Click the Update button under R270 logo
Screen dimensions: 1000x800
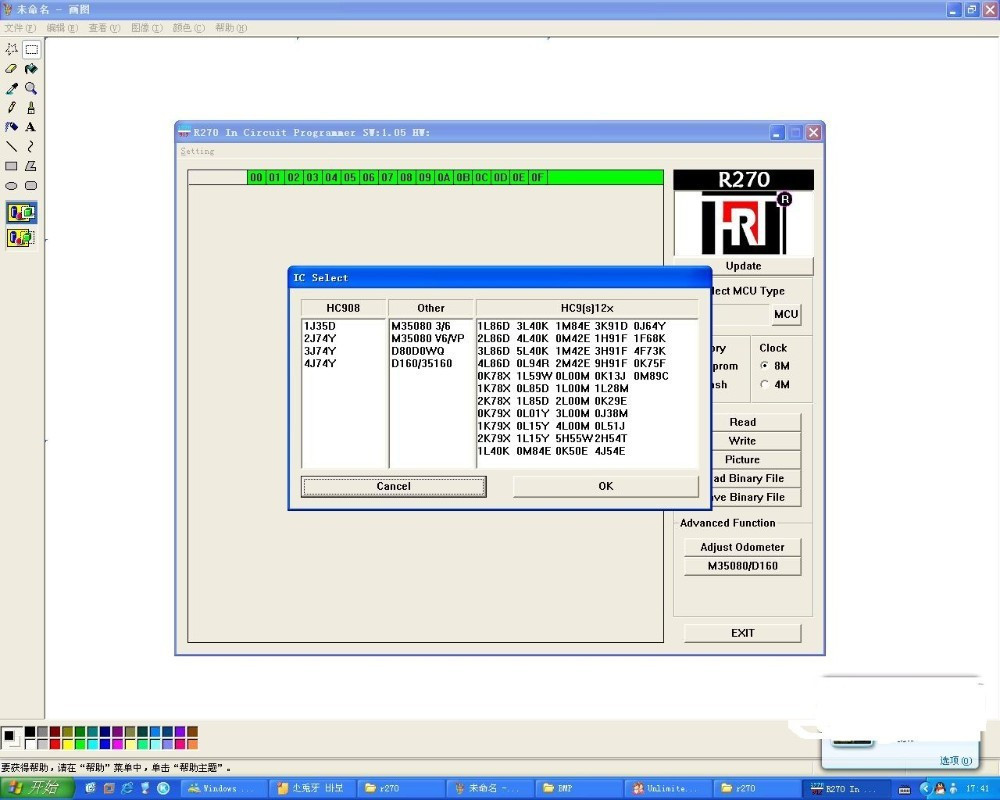(x=743, y=265)
